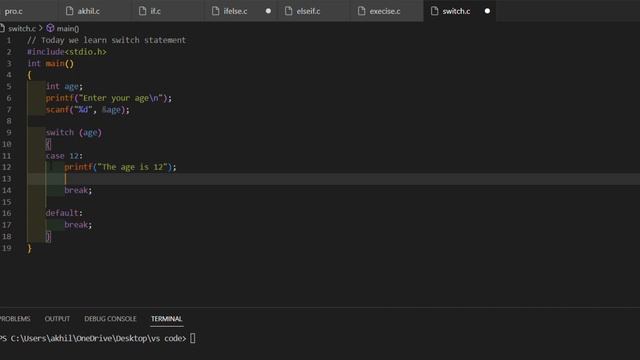The height and width of the screenshot is (360, 640).
Task: Select the switch.c active tab
Action: 456,11
